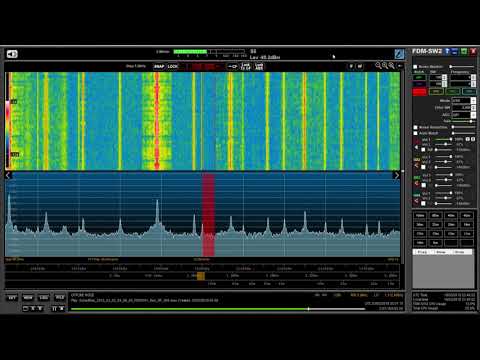Select the last tab above the gray panel
This screenshot has width=480, height=360.
460,252
